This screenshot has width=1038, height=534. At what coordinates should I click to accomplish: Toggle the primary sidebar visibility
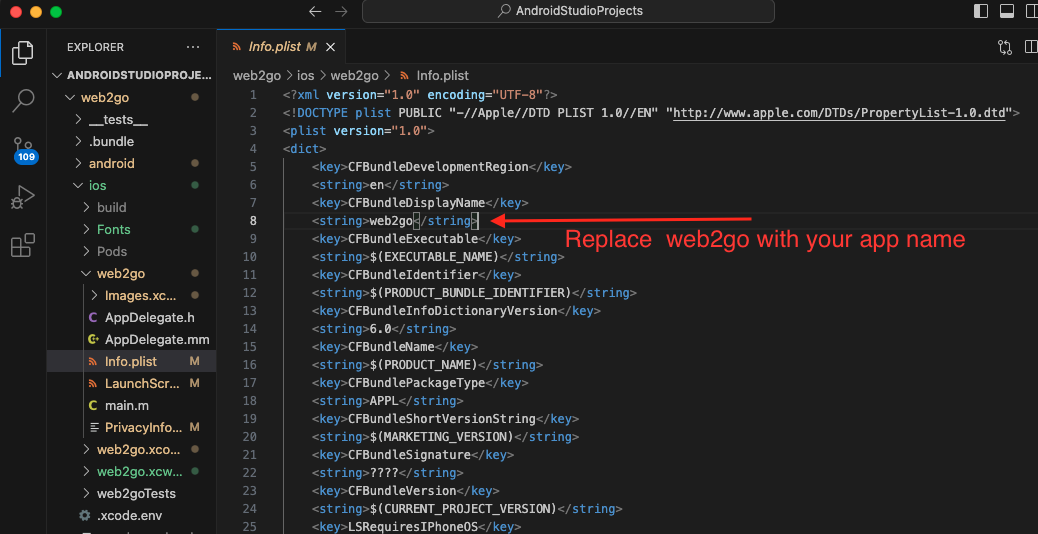[979, 11]
